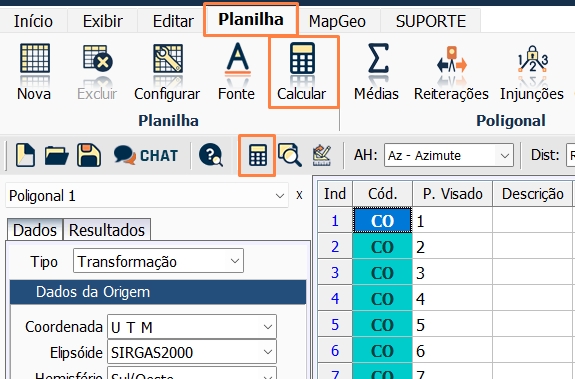Click the Descrição column header
The image size is (575, 379).
(x=532, y=194)
